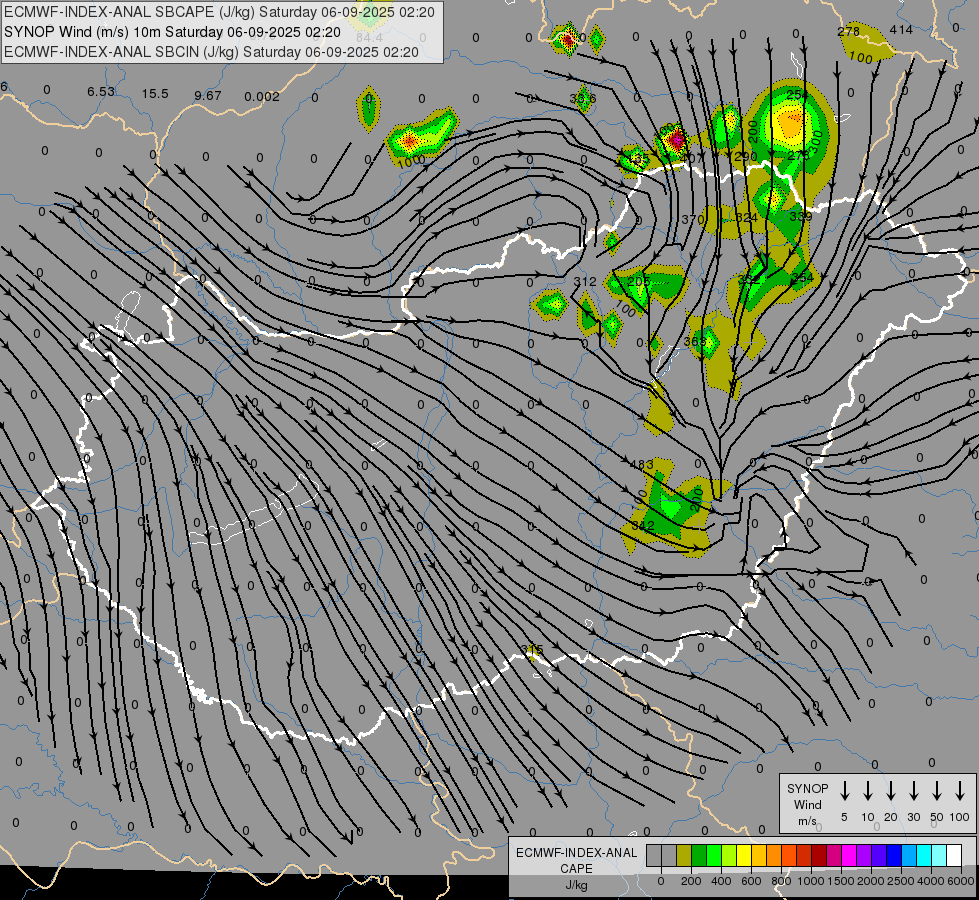Click the 200 tick label on CAPE scale
Viewport: 979px width, 900px height.
click(x=691, y=881)
